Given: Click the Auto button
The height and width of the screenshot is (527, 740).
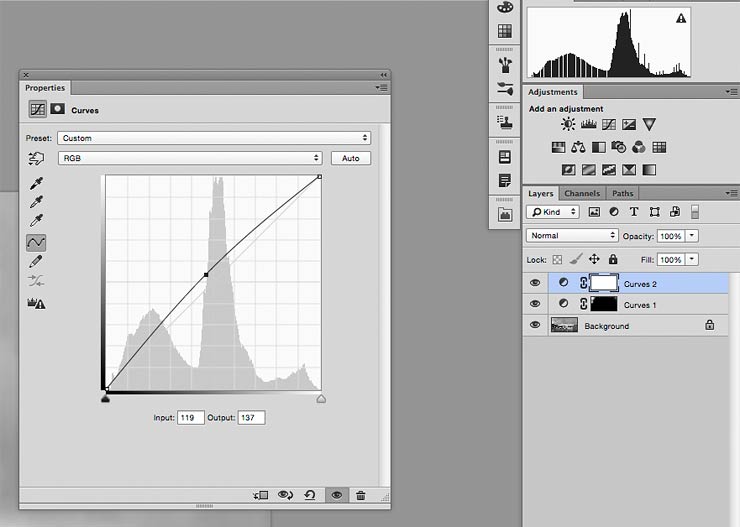Looking at the screenshot, I should click(x=351, y=158).
